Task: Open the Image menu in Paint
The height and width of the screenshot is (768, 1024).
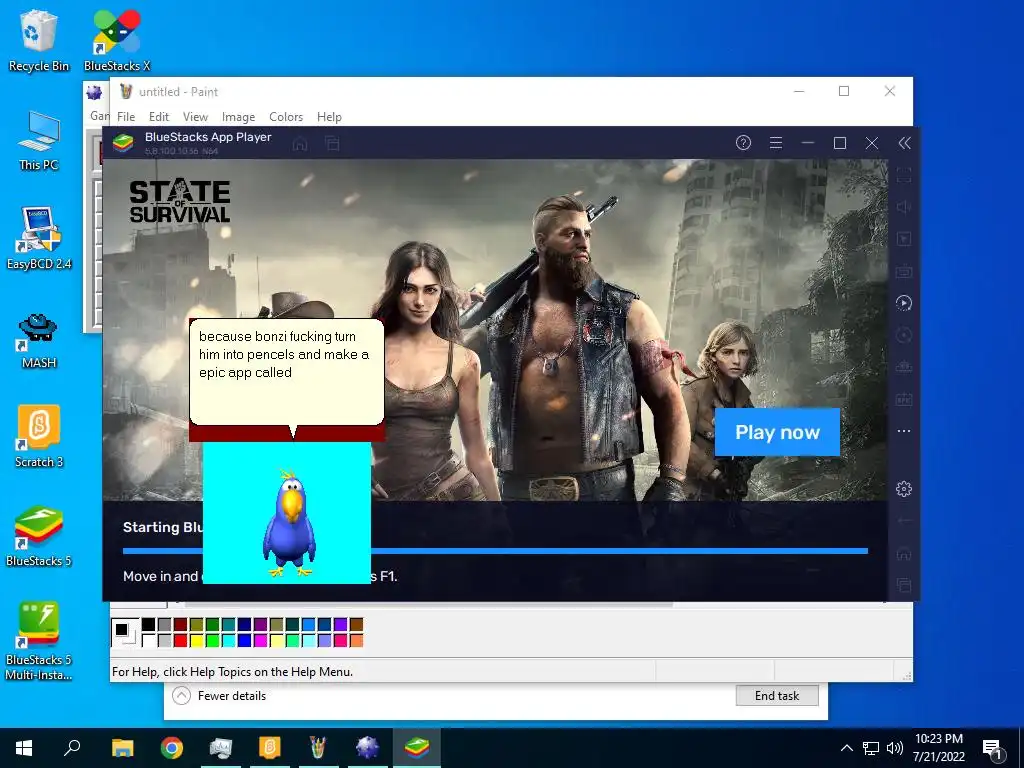Action: pos(238,117)
